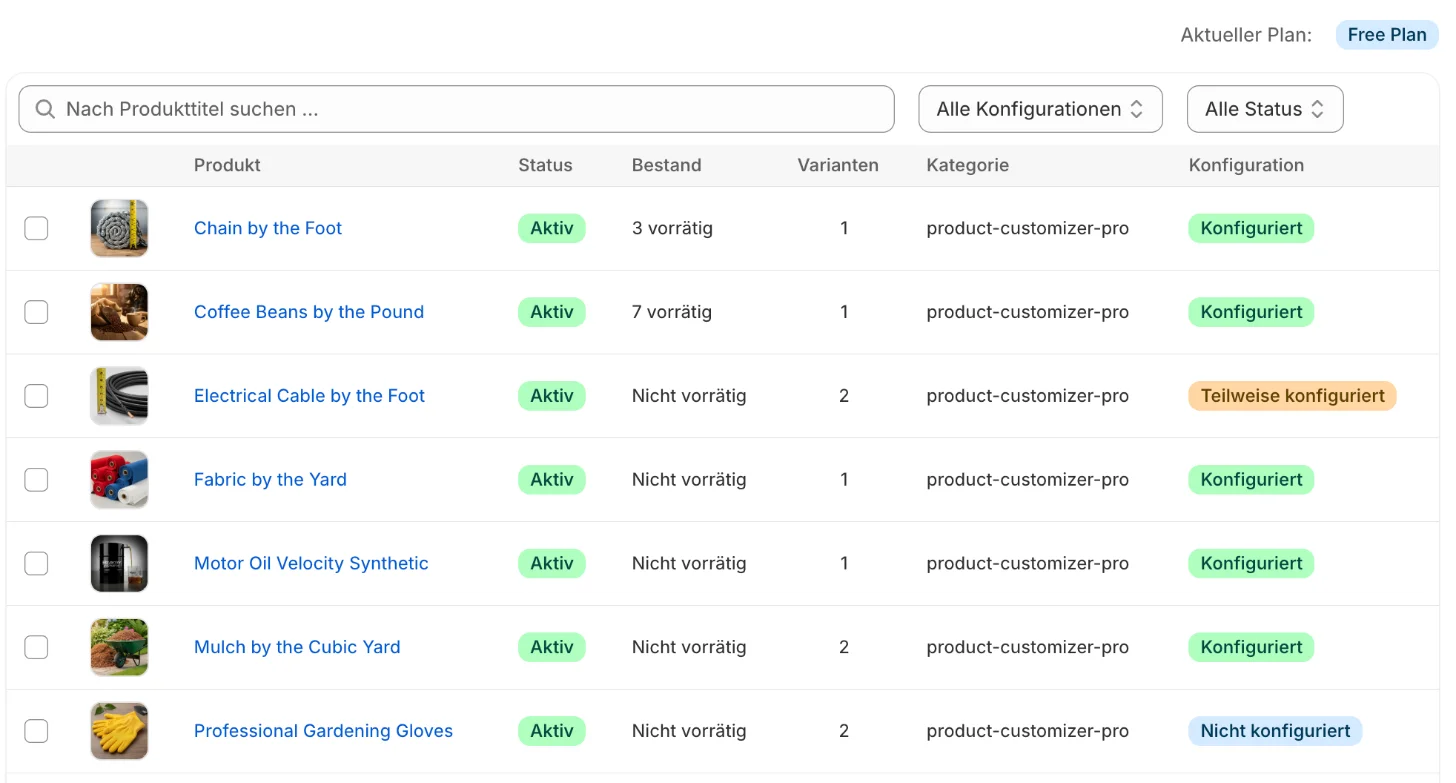Click Nicht vorrätig in the Electrical Cable row
This screenshot has width=1456, height=783.
(x=689, y=396)
